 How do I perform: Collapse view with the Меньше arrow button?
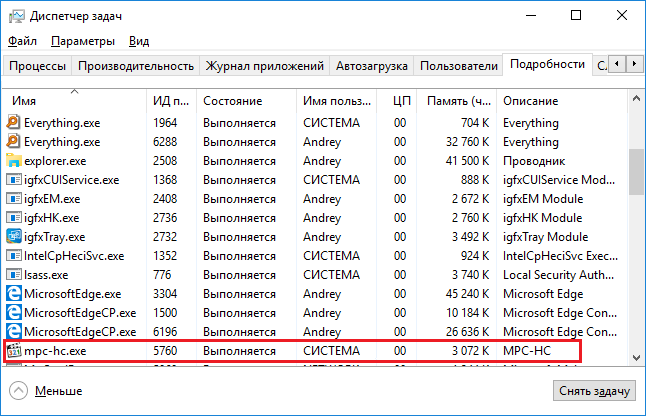click(x=17, y=391)
